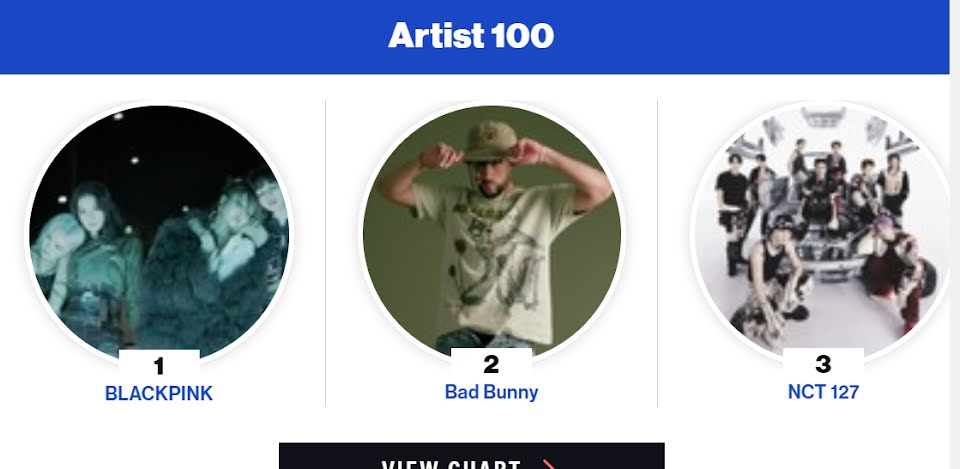
Task: Click the red arrow icon on View Chart
Action: [548, 465]
